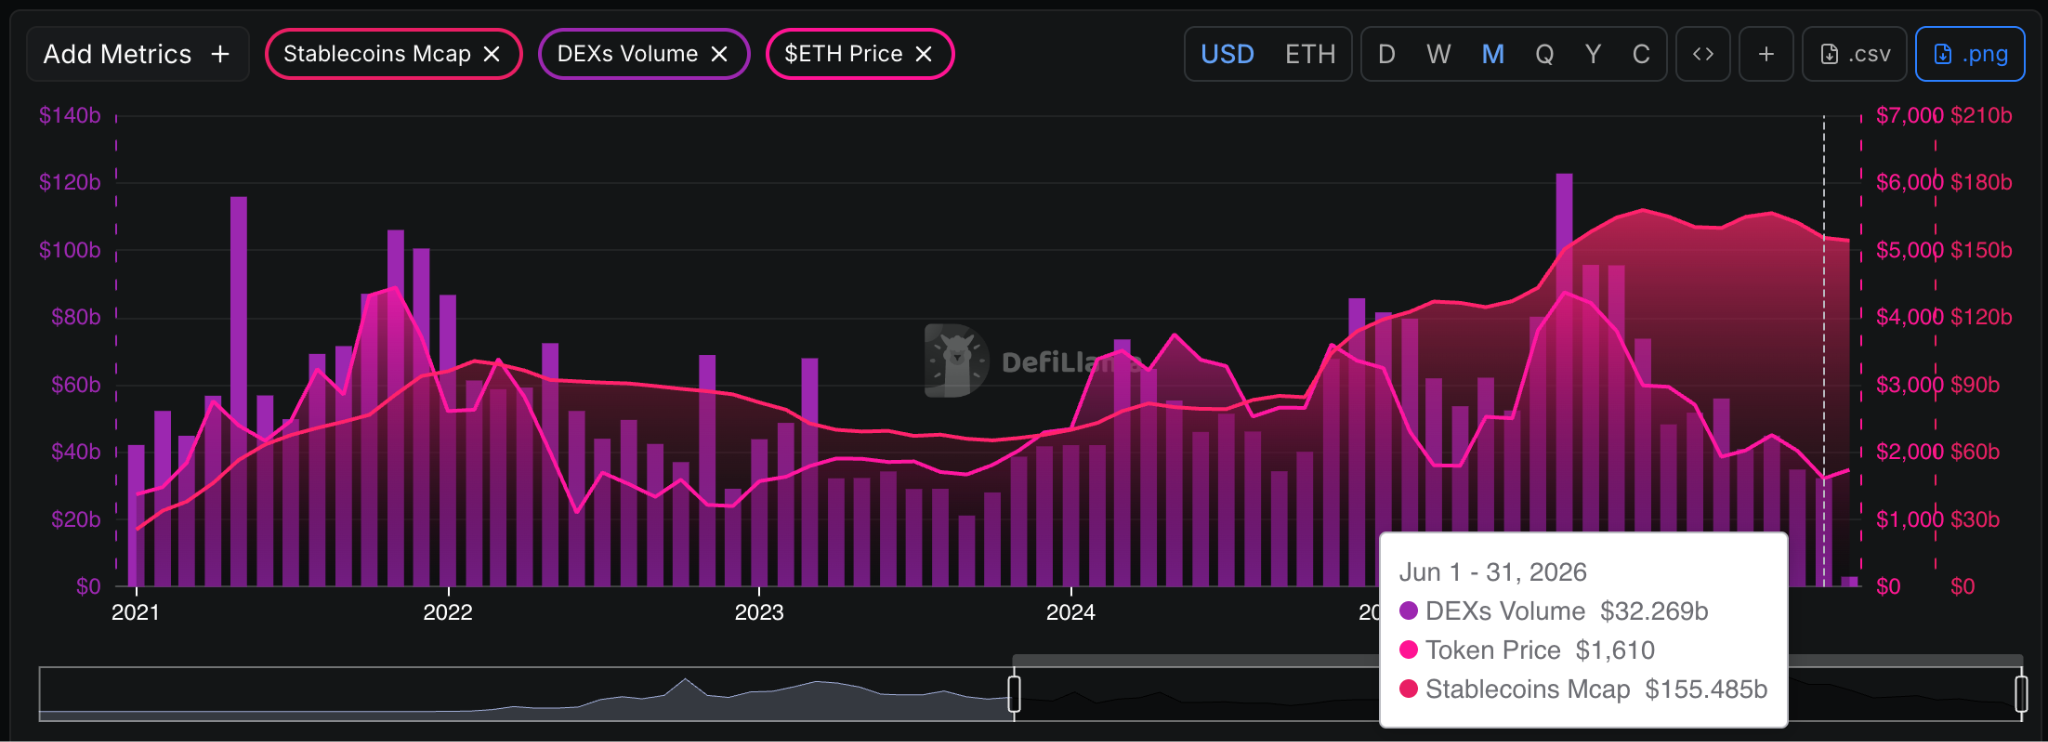Image resolution: width=2048 pixels, height=742 pixels.
Task: Click the tall May 2021 DEX volume bar
Action: click(x=238, y=391)
